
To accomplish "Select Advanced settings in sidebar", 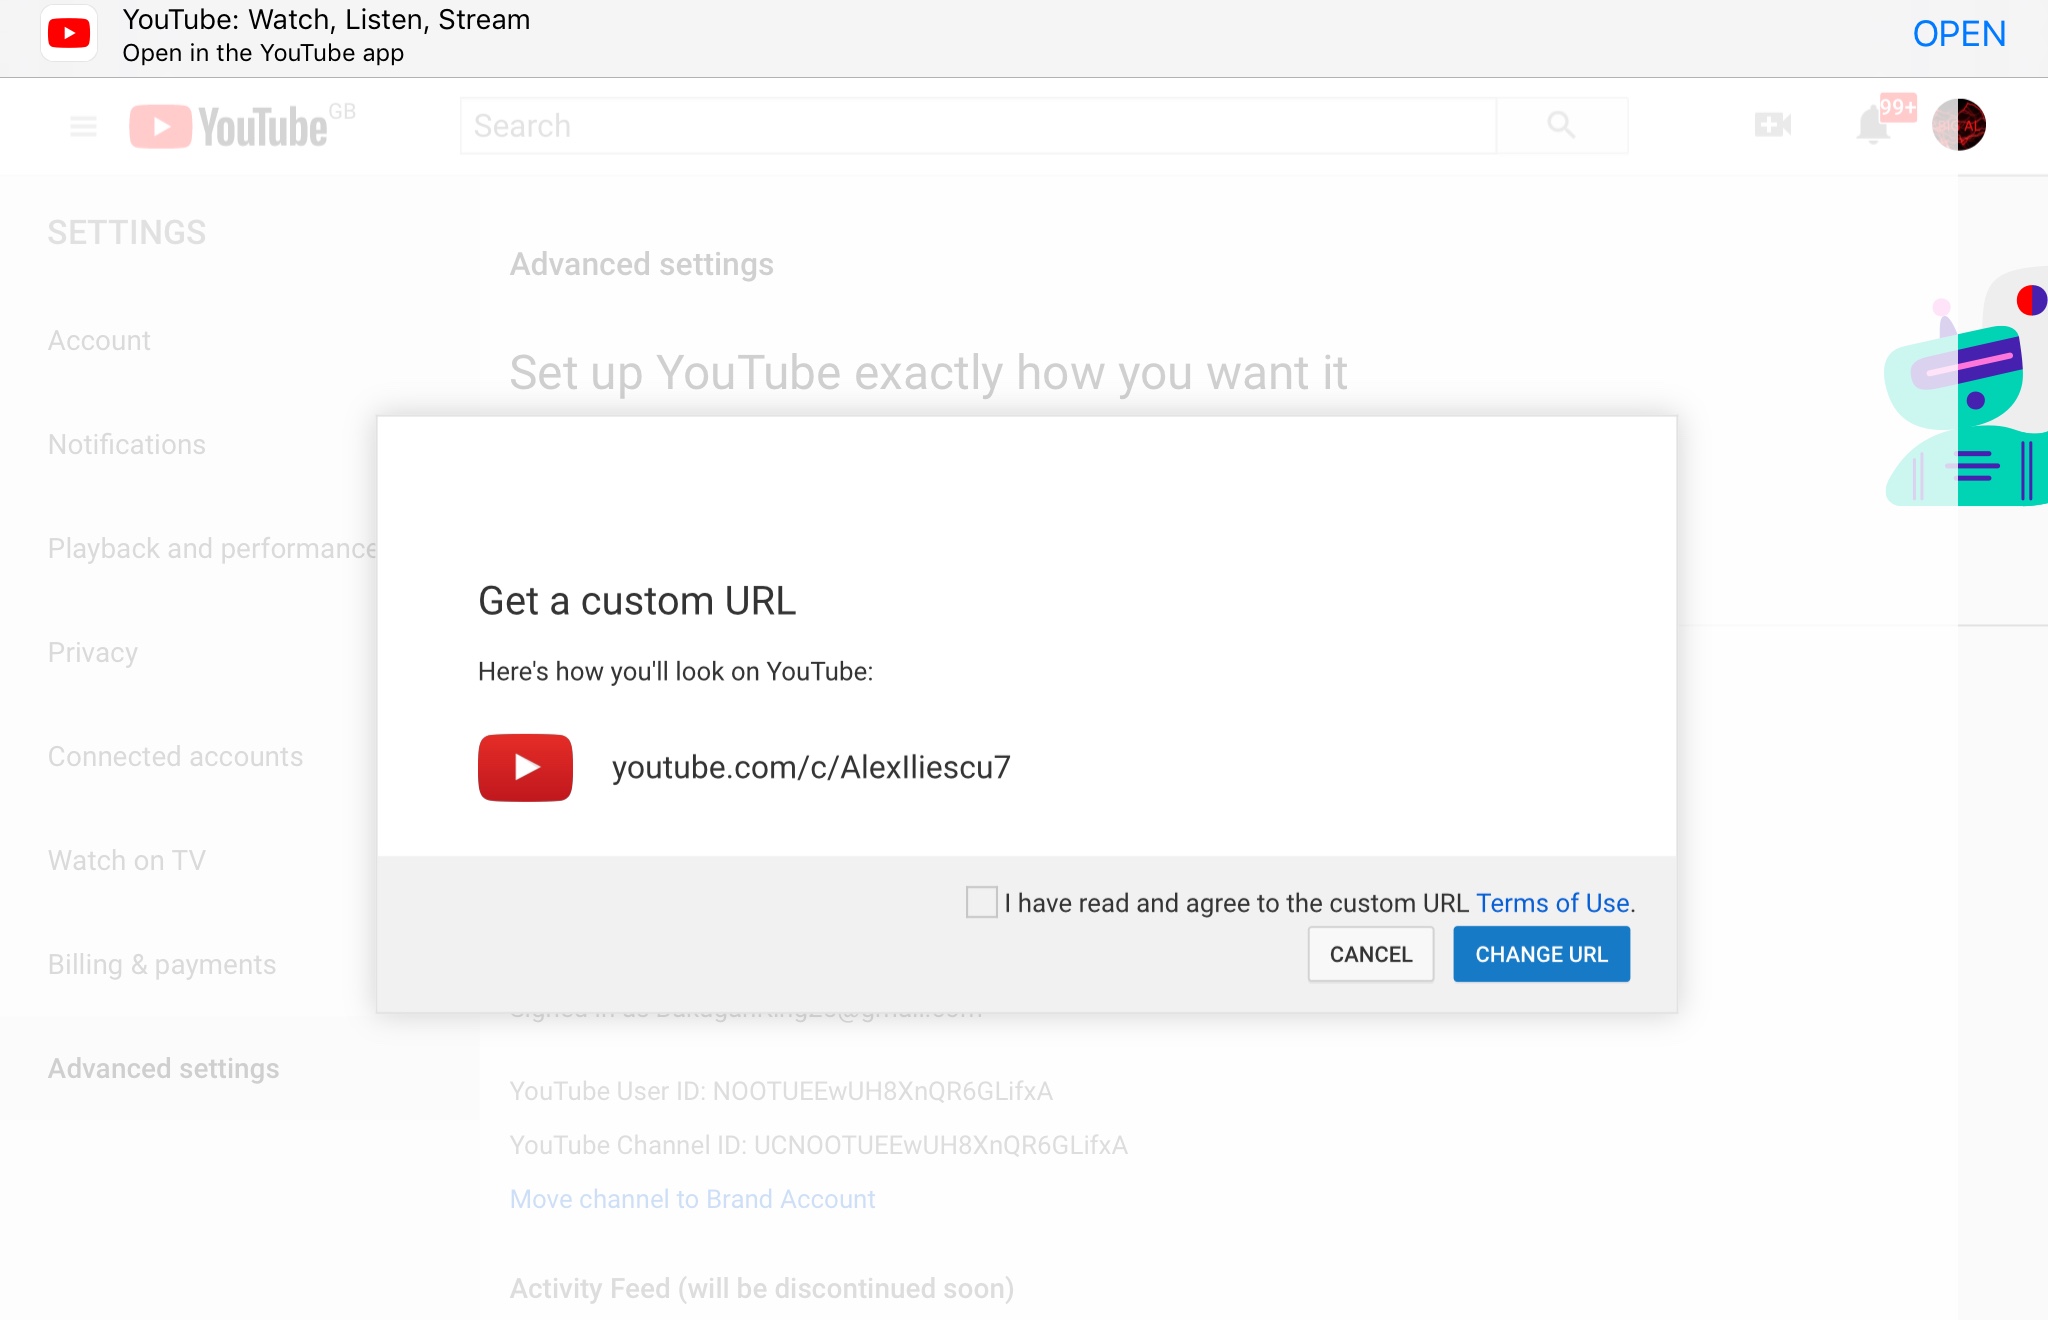I will [164, 1069].
